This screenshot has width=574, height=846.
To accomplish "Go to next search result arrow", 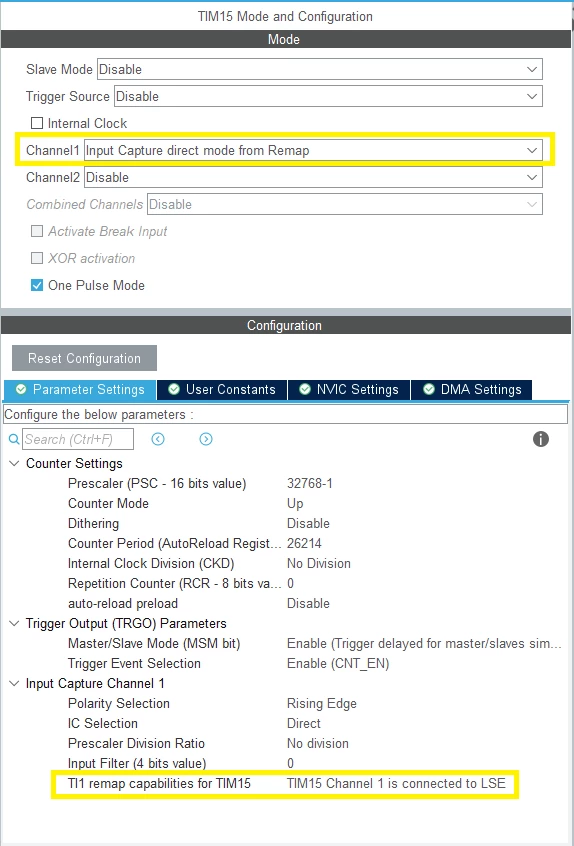I will pos(206,439).
